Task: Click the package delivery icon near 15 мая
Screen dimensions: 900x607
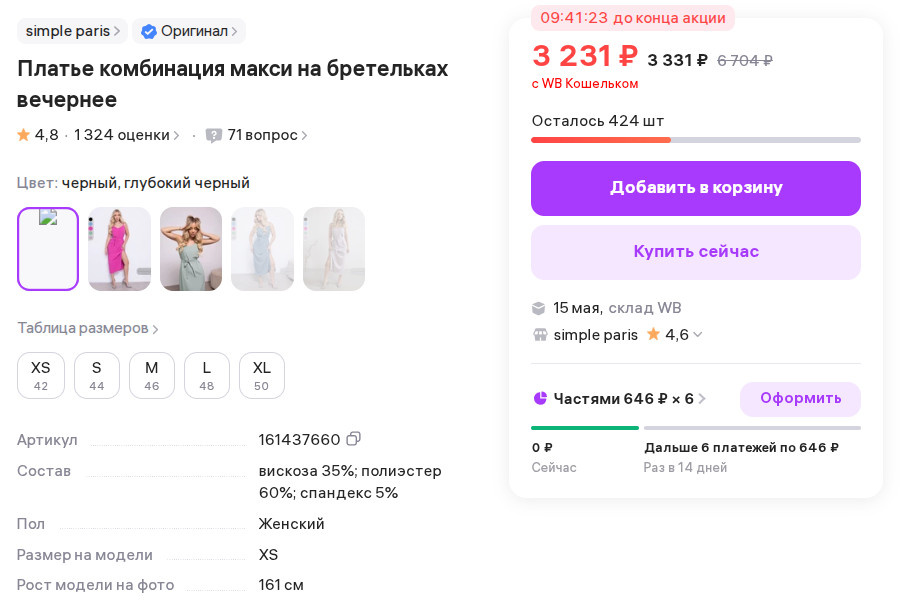Action: [540, 308]
